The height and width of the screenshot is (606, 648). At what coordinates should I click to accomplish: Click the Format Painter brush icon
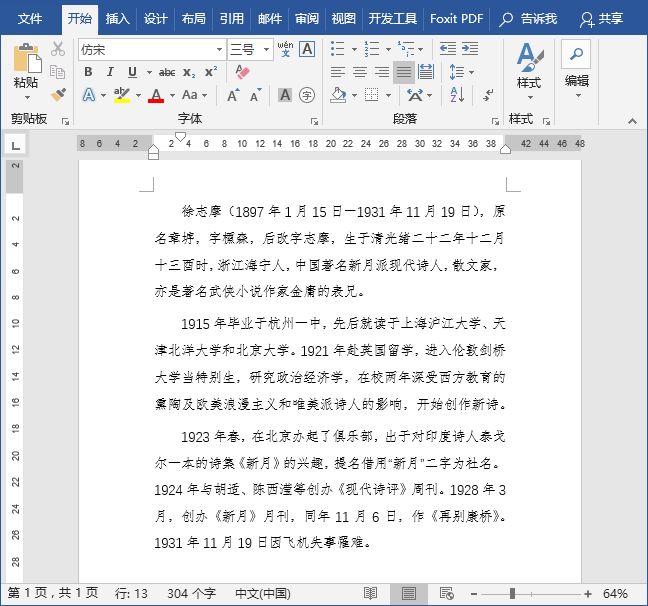click(58, 95)
